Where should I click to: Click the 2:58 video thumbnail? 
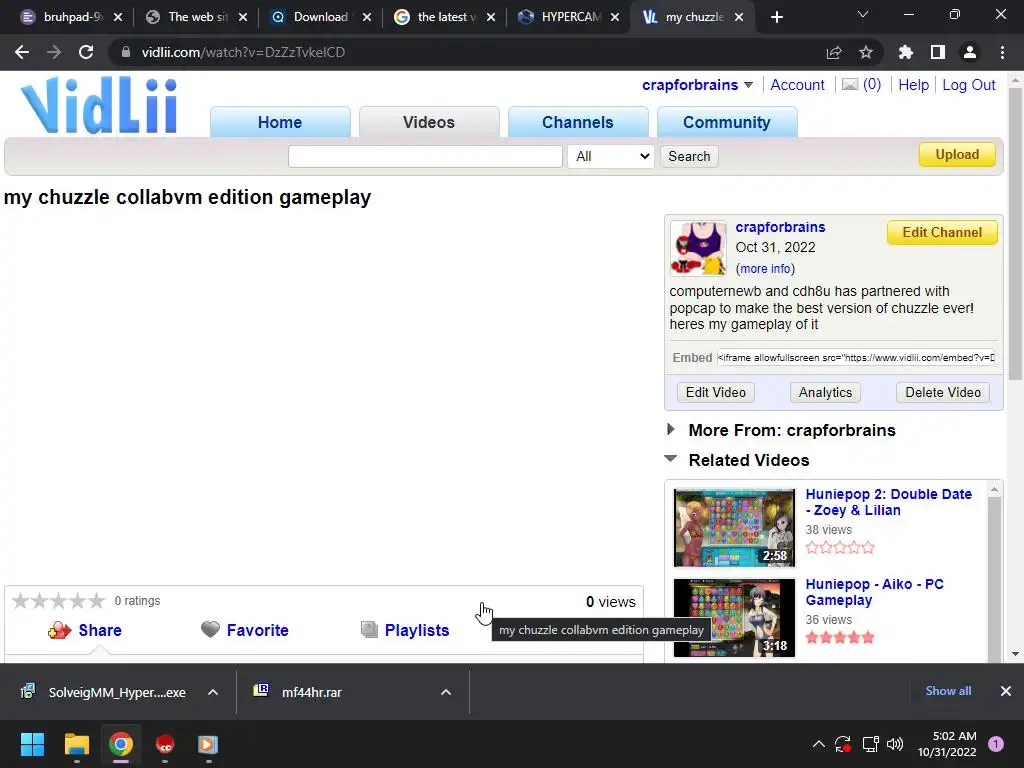(735, 528)
